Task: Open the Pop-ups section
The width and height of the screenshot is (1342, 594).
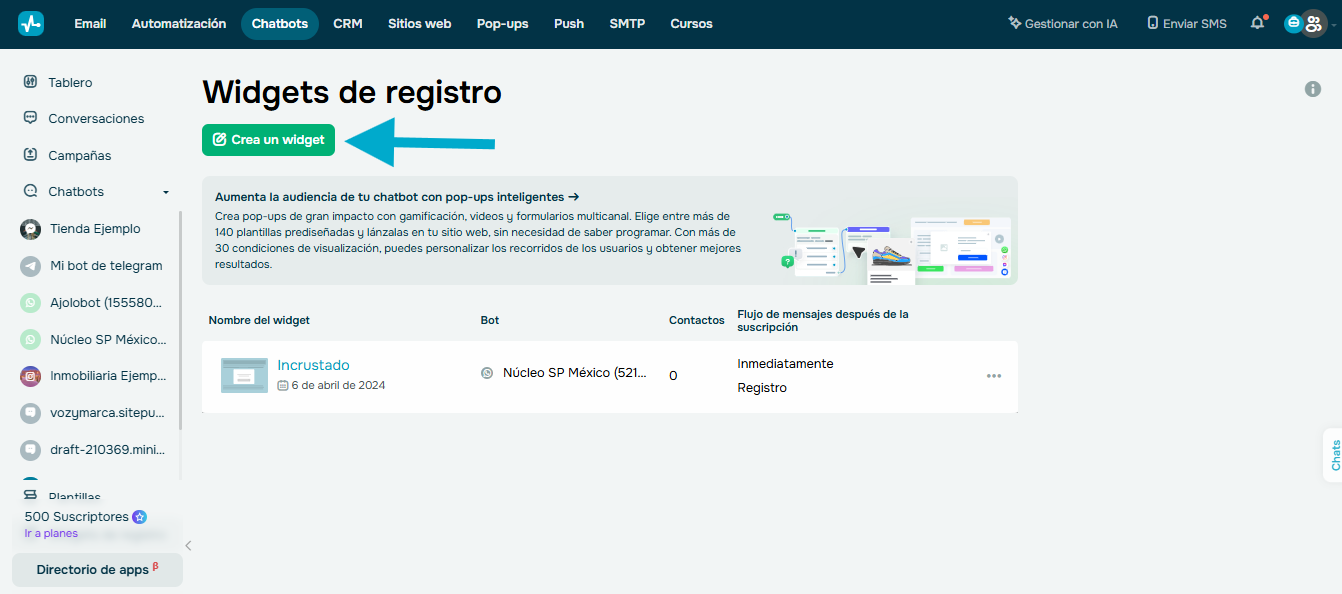Action: point(502,24)
